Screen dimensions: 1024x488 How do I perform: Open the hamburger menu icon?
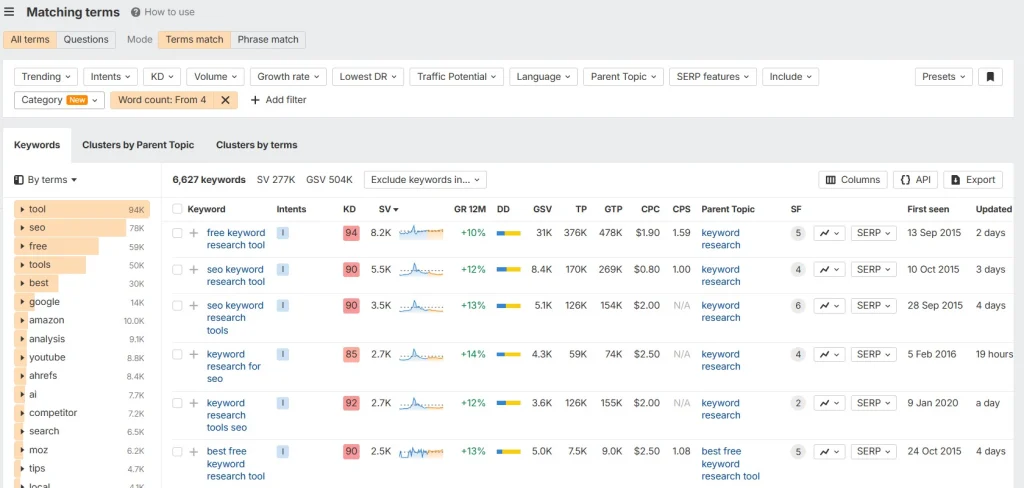point(9,12)
